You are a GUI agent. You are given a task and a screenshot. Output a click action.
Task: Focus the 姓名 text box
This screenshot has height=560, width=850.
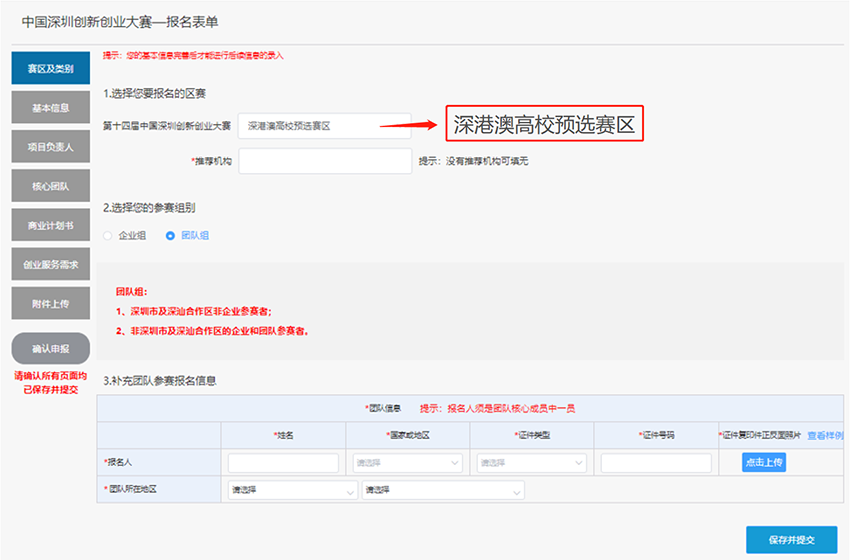[x=283, y=463]
